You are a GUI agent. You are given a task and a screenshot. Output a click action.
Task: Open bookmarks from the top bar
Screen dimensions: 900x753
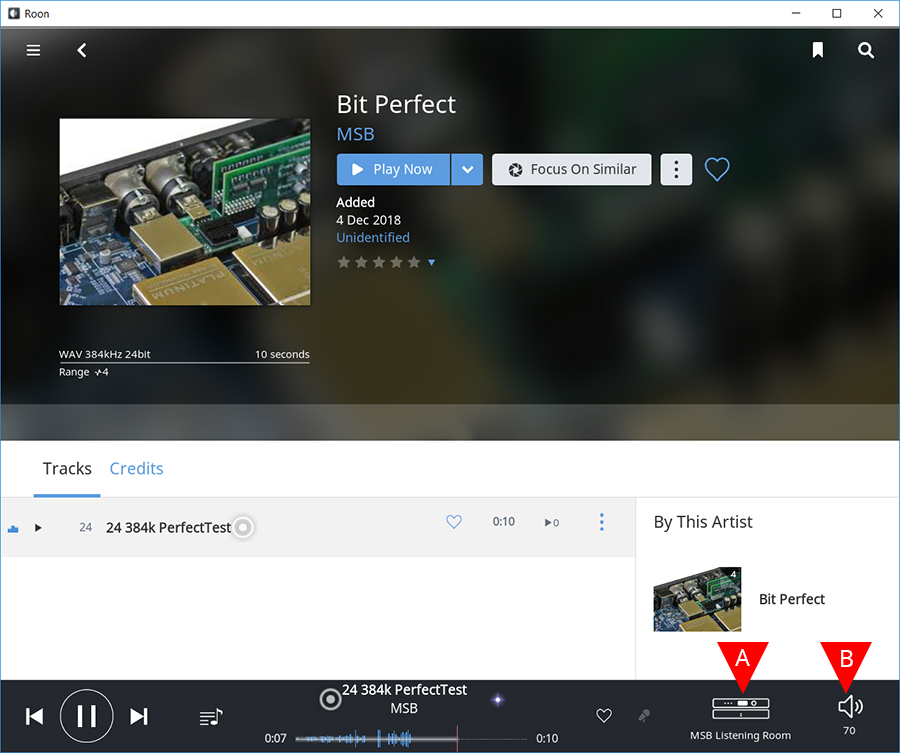tap(818, 50)
